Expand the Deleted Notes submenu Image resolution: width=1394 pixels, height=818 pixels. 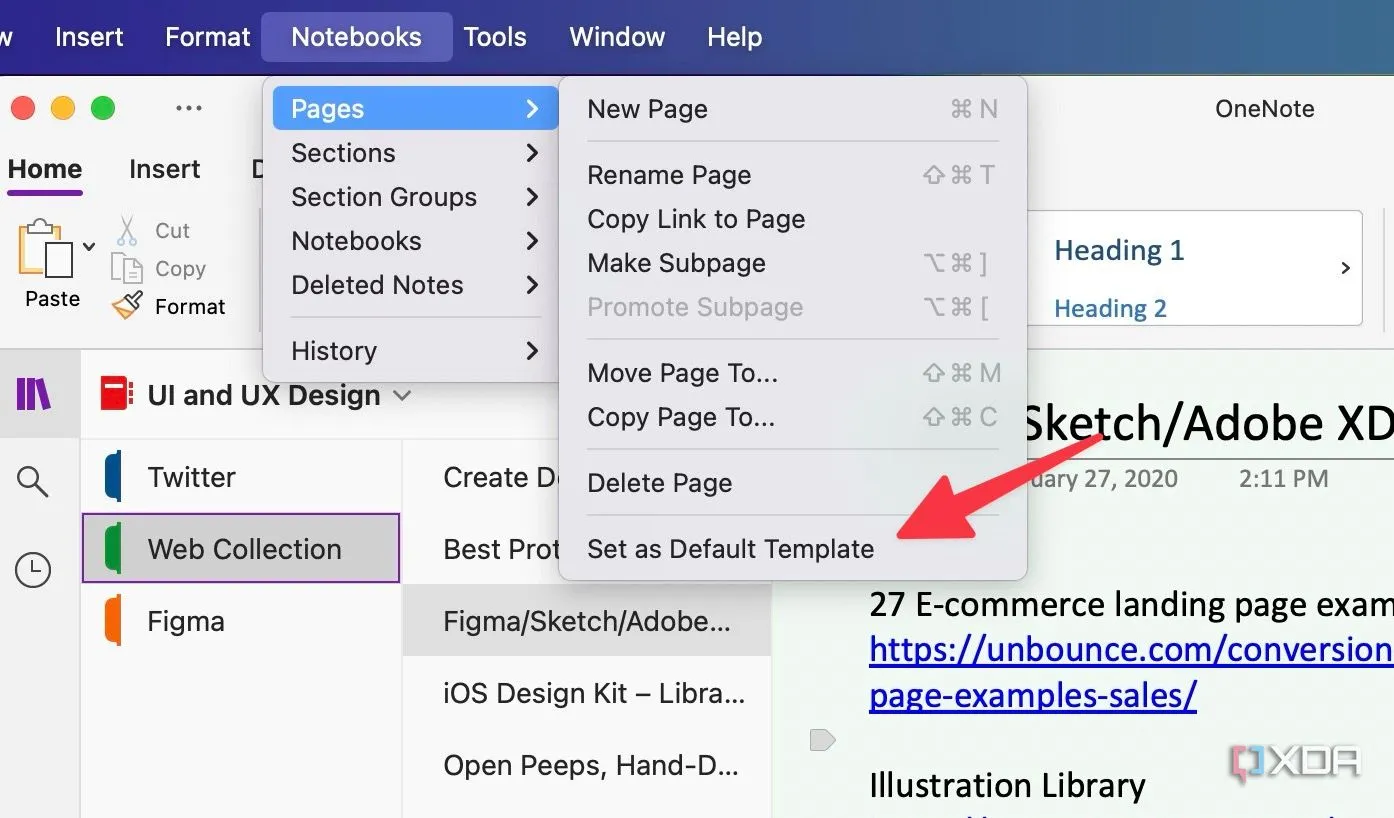[x=415, y=285]
